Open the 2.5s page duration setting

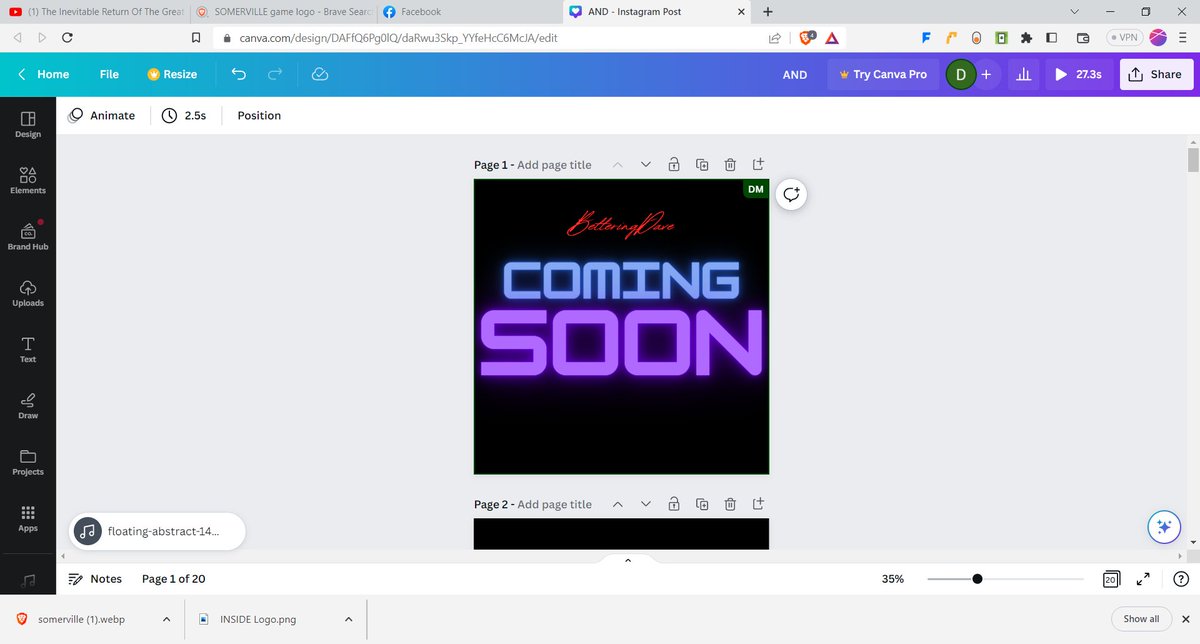(x=184, y=116)
